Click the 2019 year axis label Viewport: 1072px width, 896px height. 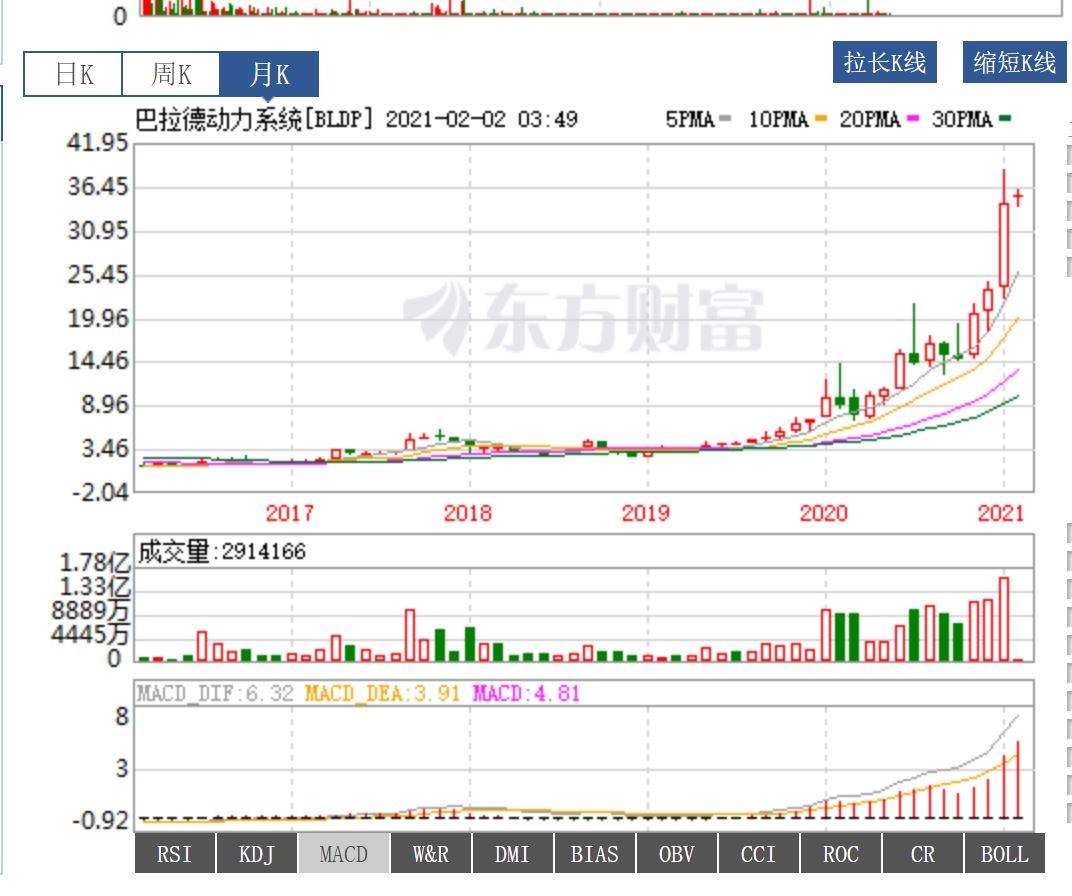tap(645, 513)
